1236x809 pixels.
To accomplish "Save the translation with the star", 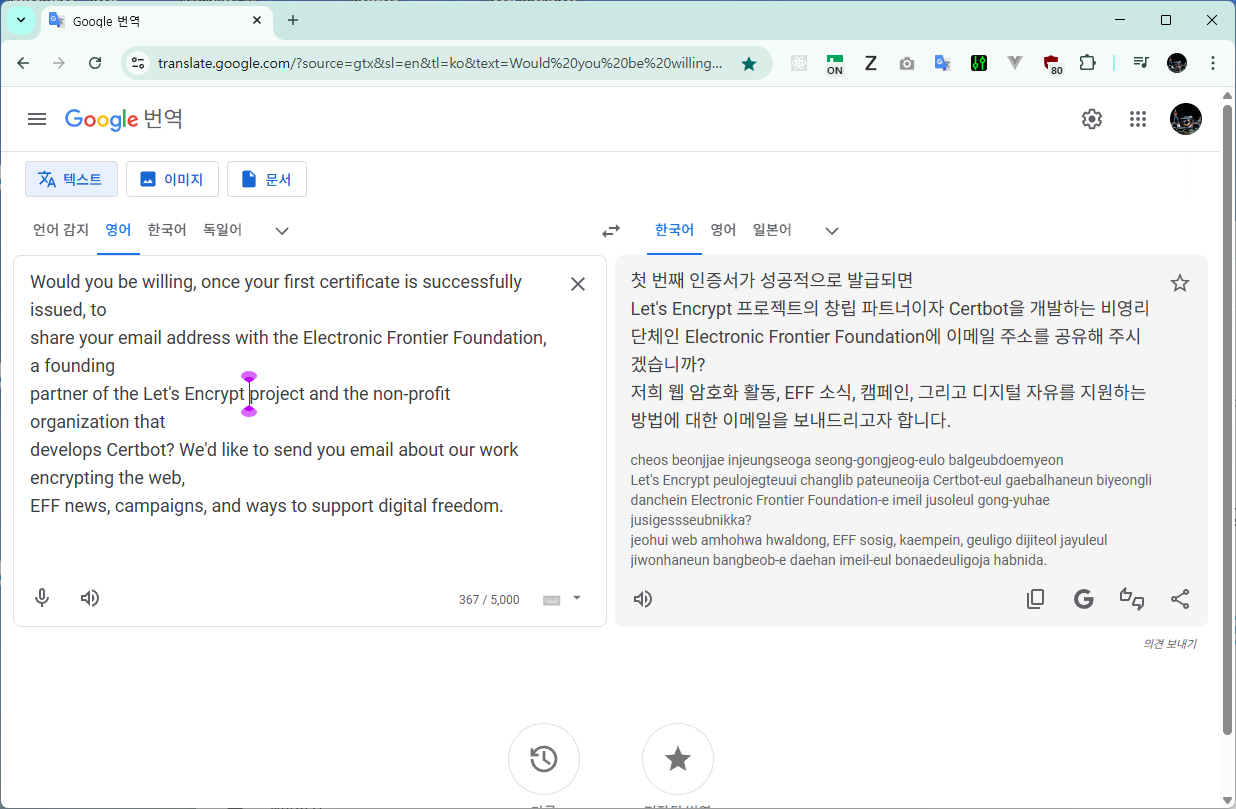I will point(1180,283).
